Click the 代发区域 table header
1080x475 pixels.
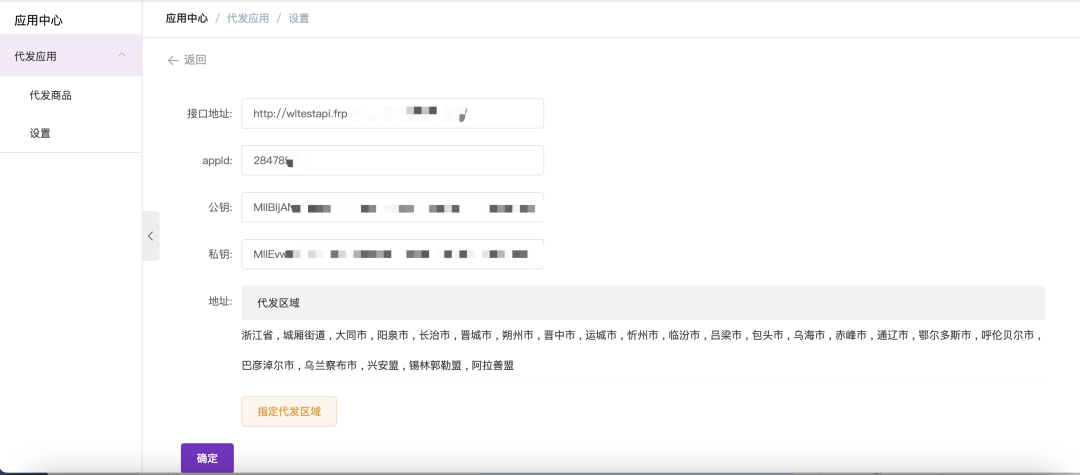[643, 303]
